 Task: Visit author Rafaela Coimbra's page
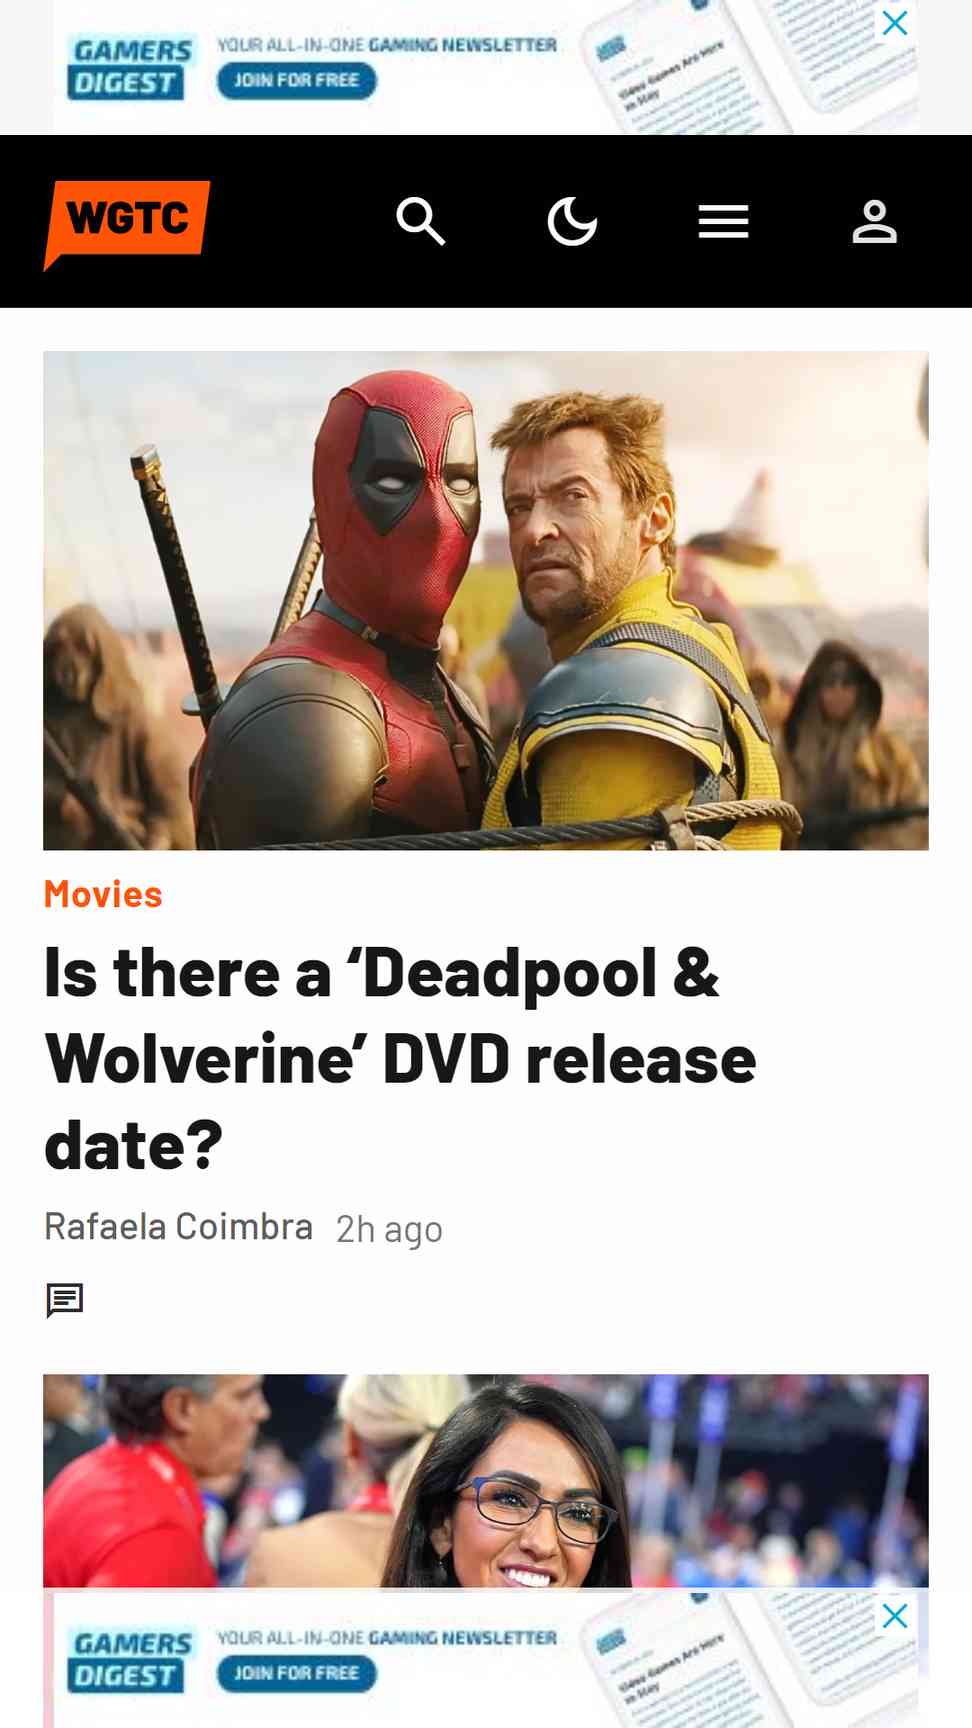coord(178,1226)
